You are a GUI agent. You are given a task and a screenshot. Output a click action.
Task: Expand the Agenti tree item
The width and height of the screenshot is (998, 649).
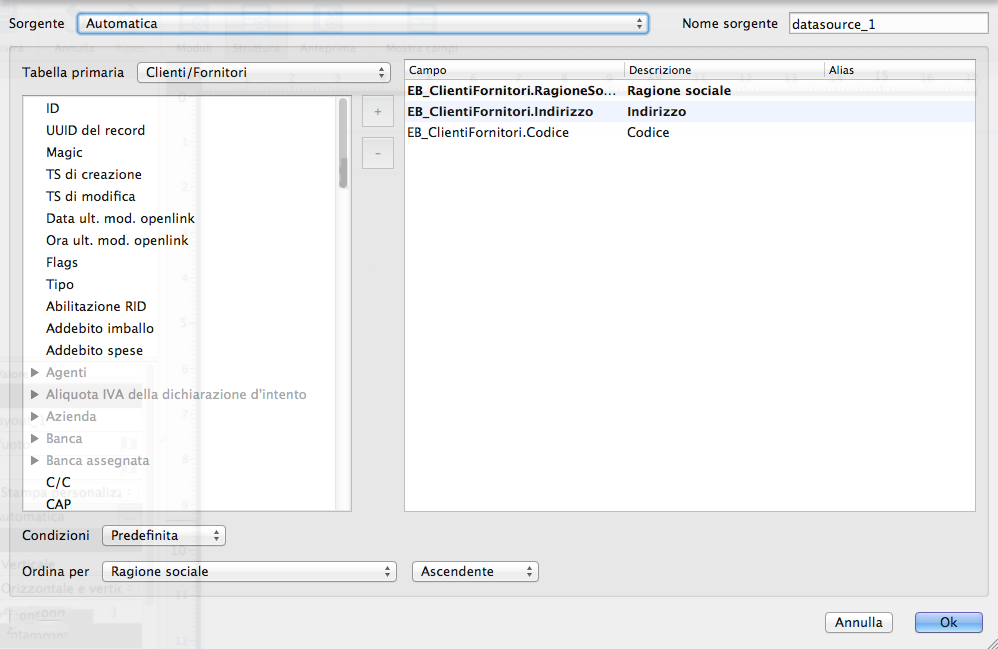pyautogui.click(x=35, y=373)
